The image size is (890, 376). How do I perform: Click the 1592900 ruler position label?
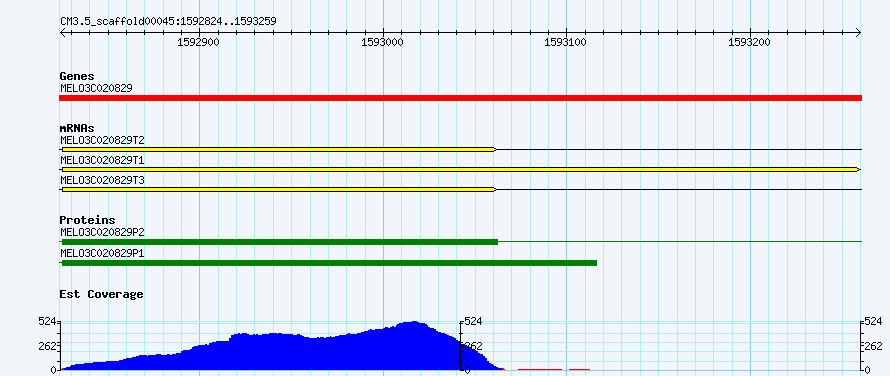click(x=199, y=42)
